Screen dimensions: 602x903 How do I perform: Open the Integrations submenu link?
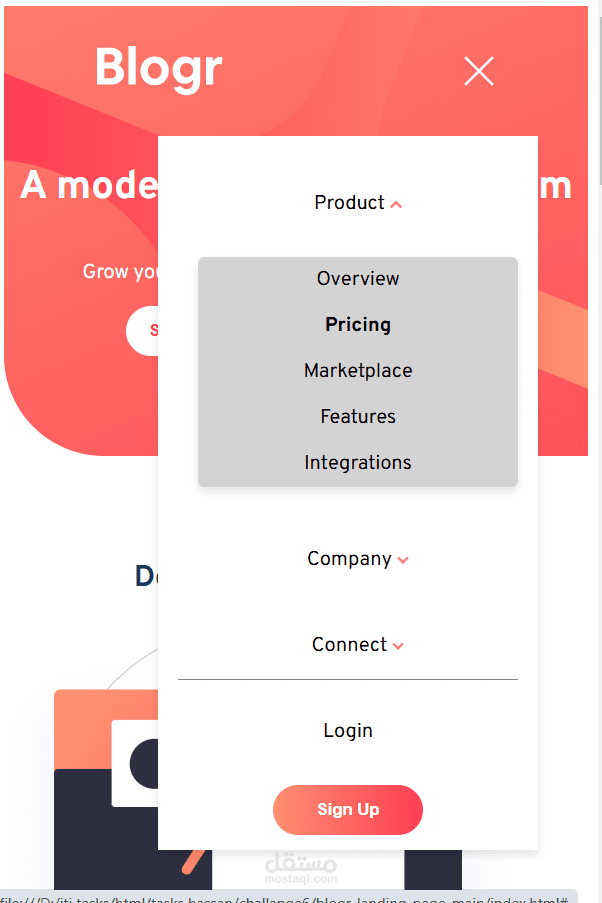pos(358,463)
